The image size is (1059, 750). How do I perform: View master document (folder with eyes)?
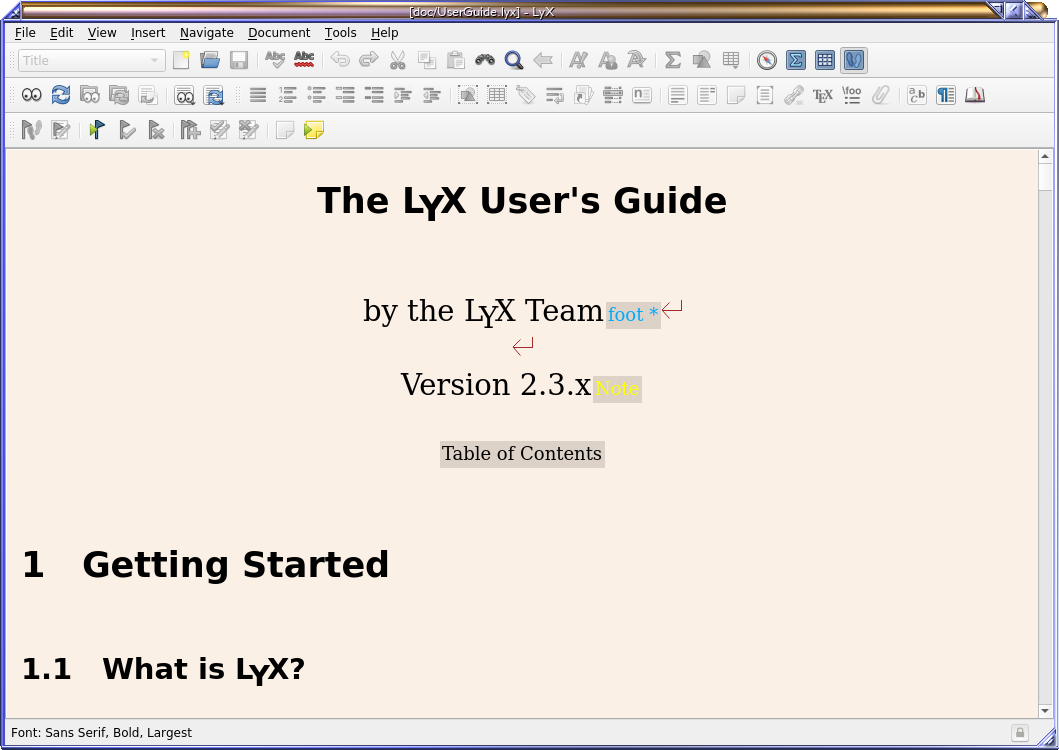(x=90, y=95)
